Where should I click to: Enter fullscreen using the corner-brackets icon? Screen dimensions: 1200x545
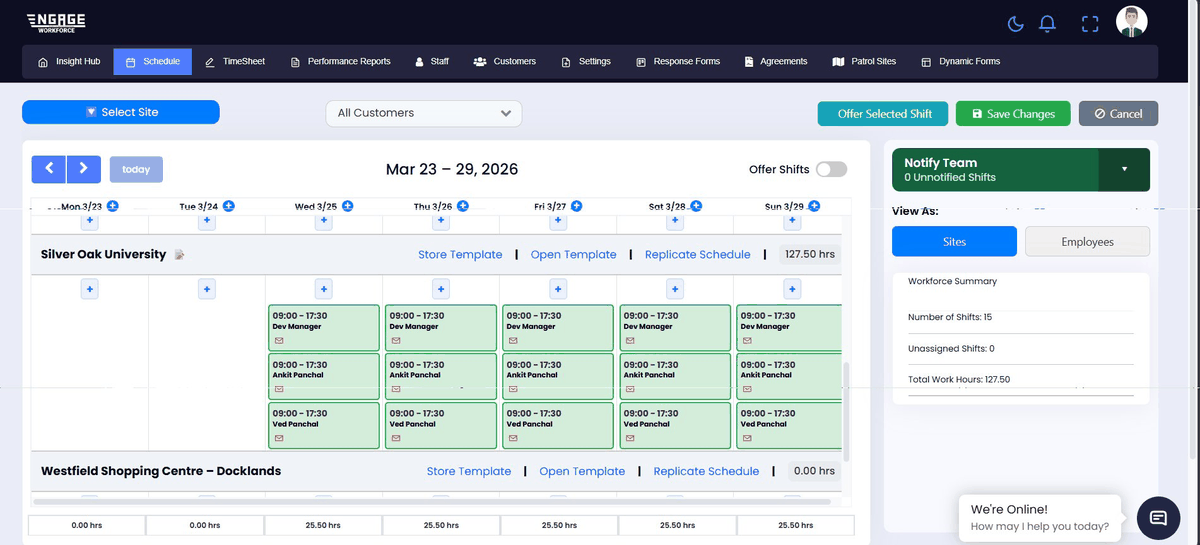pyautogui.click(x=1090, y=24)
